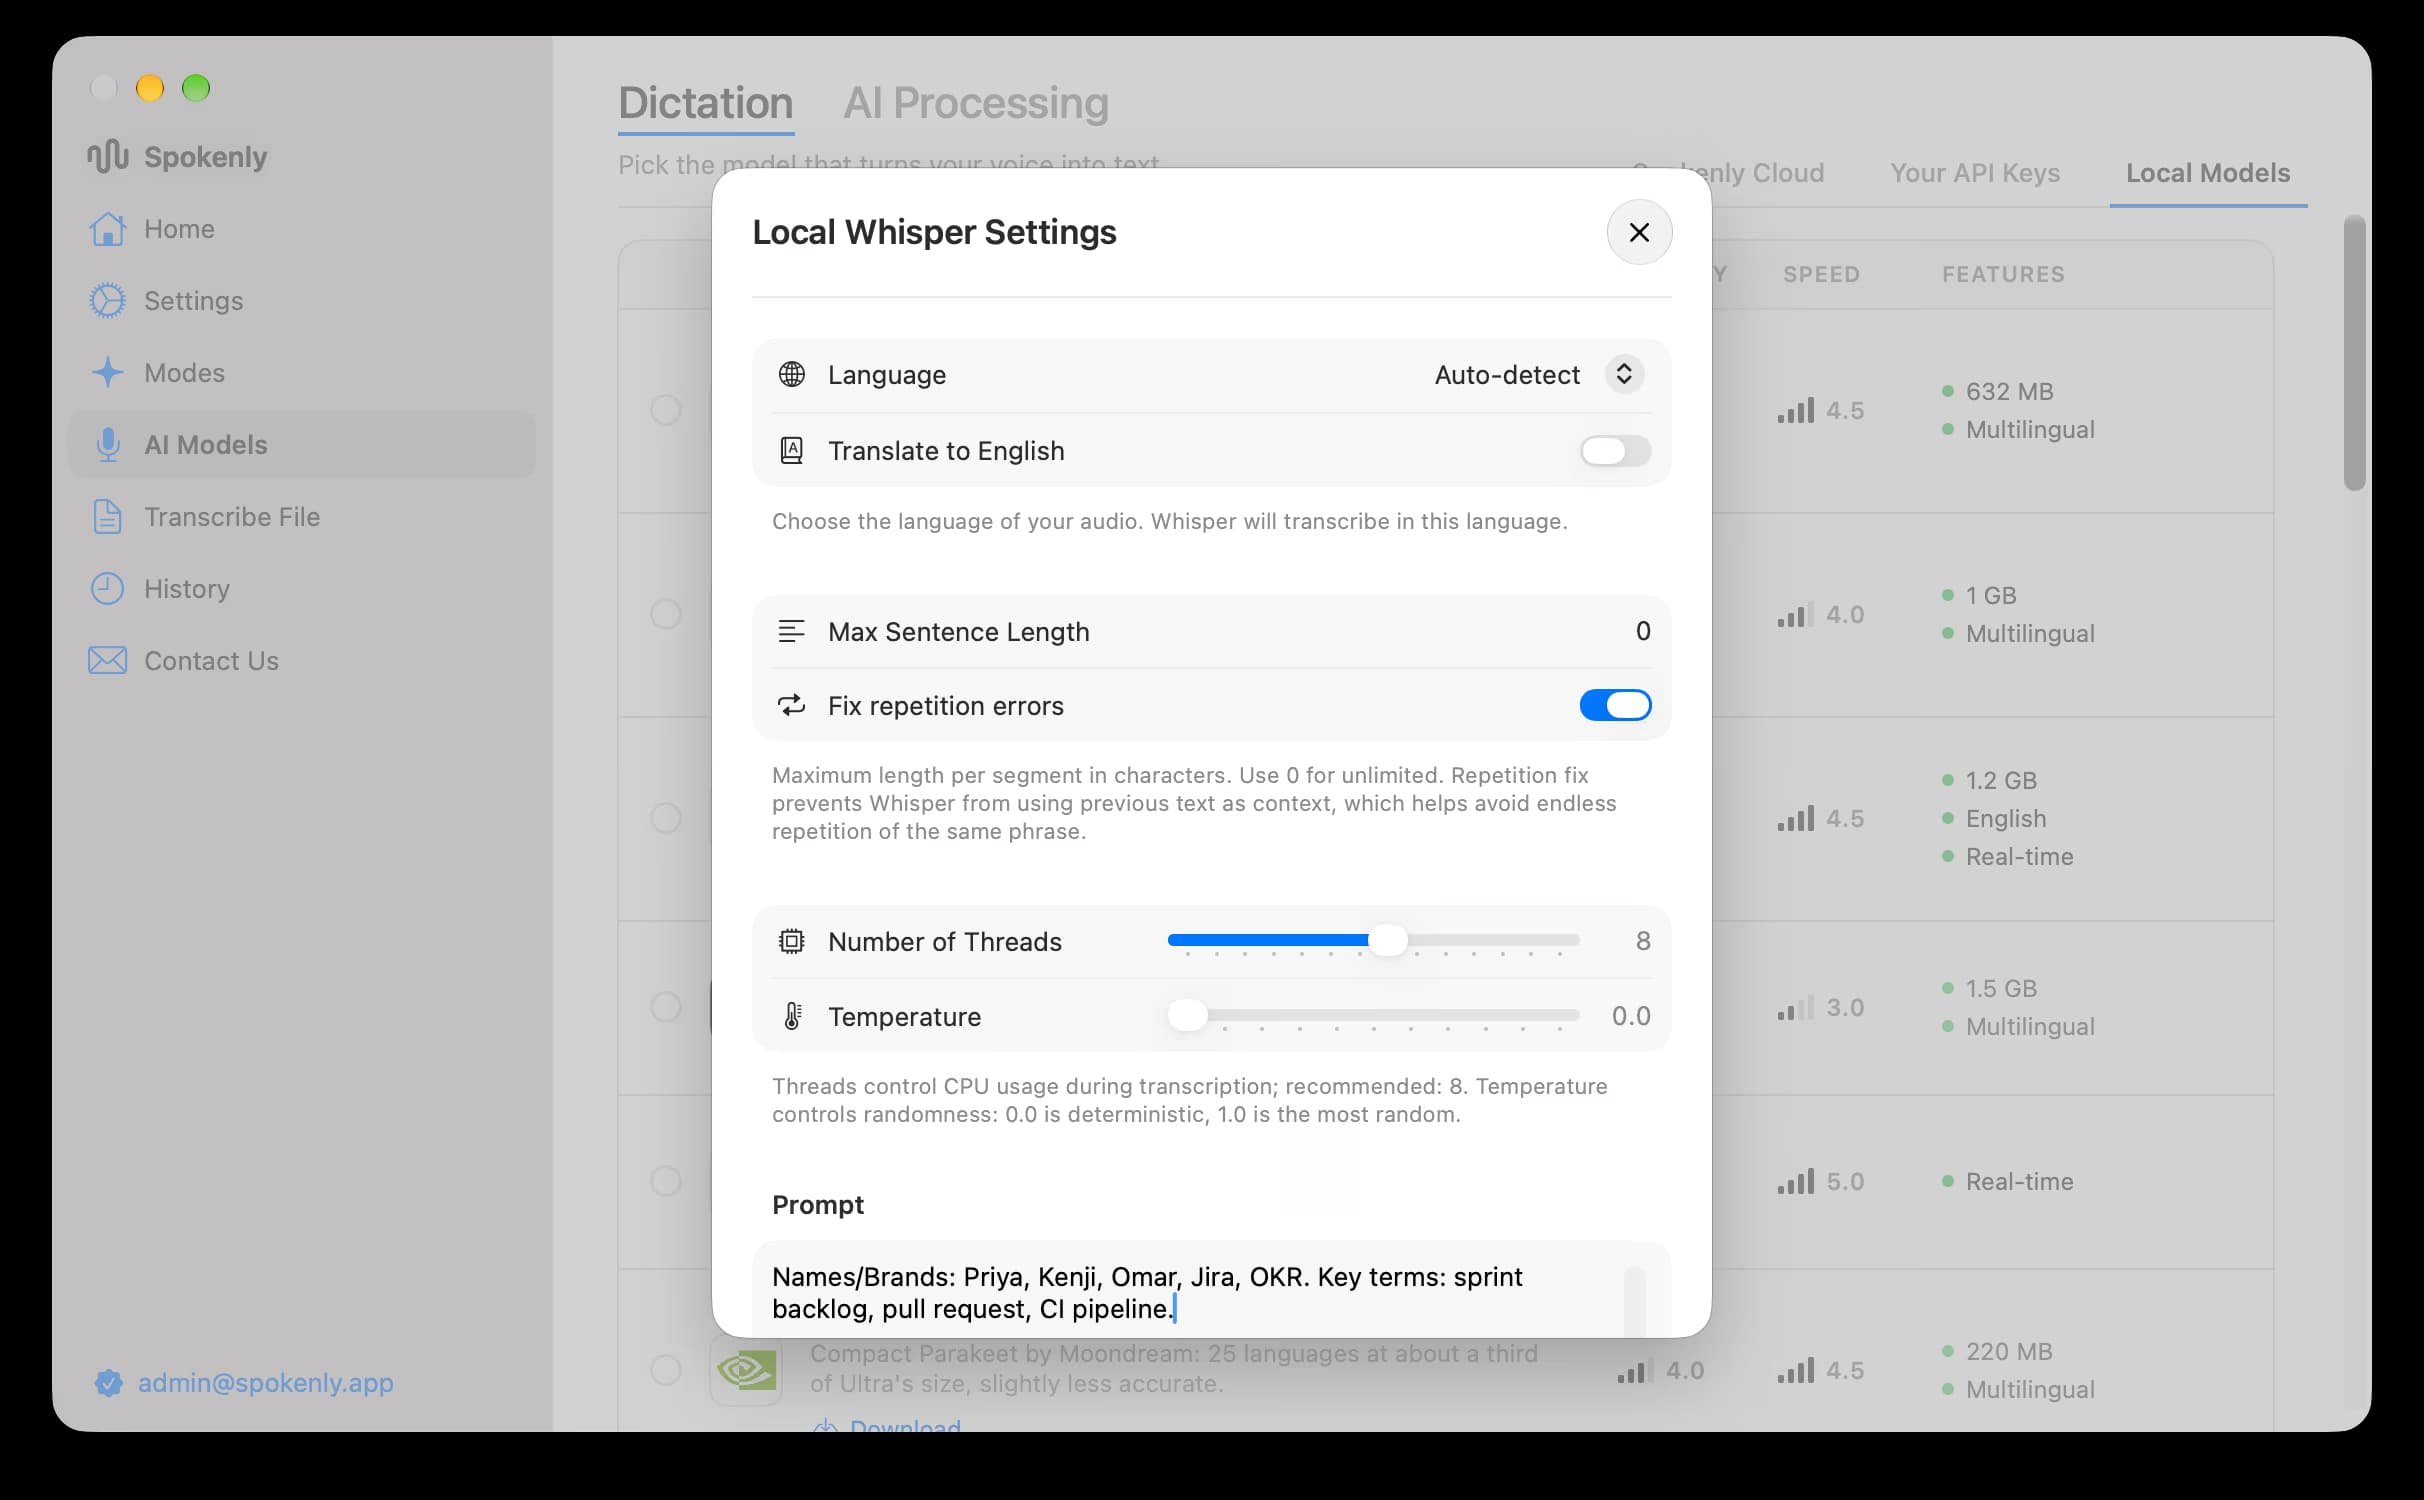Screen dimensions: 2424x1500
Task: Click the FEATURES column header
Action: 2003,274
